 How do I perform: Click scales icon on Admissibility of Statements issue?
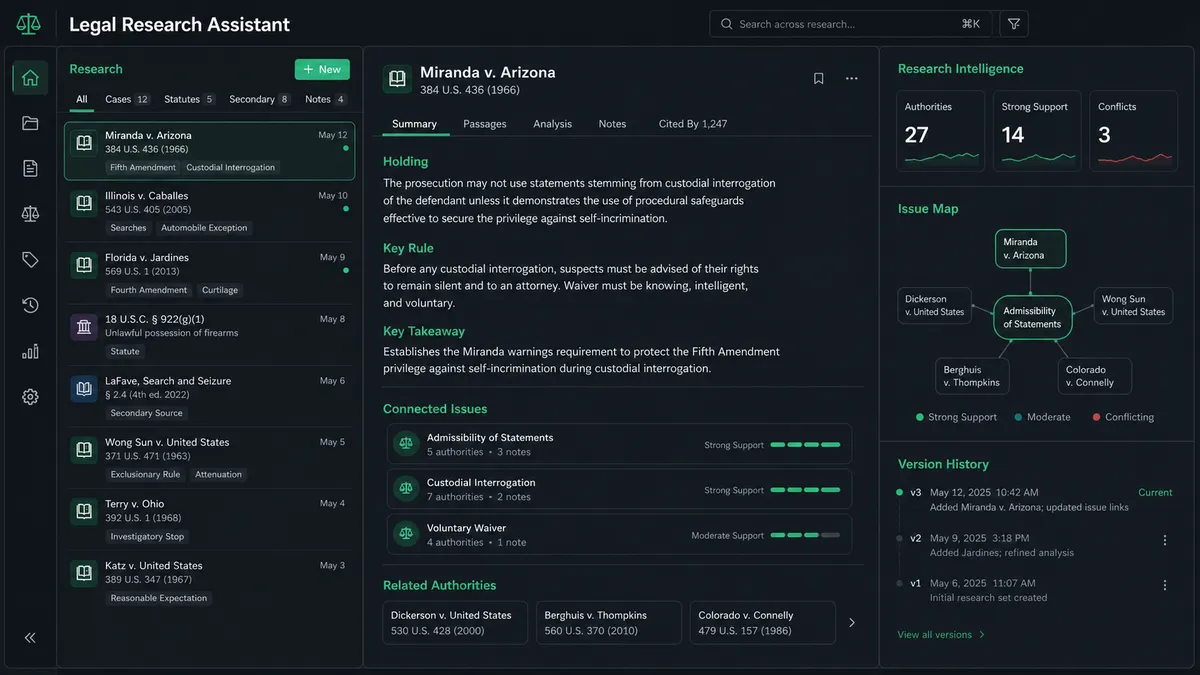pyautogui.click(x=406, y=444)
